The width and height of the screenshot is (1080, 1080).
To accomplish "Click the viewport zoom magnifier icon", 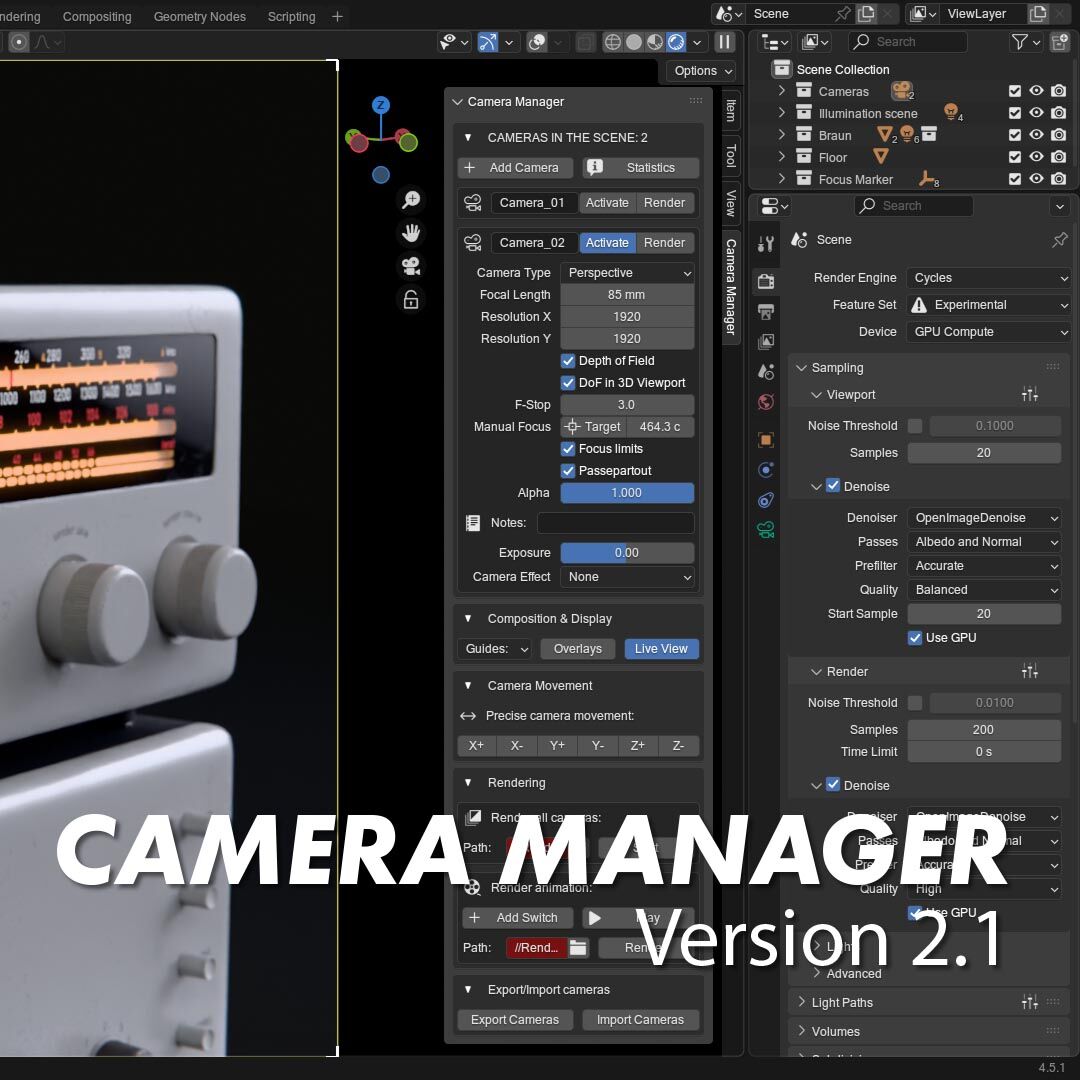I will pyautogui.click(x=410, y=200).
